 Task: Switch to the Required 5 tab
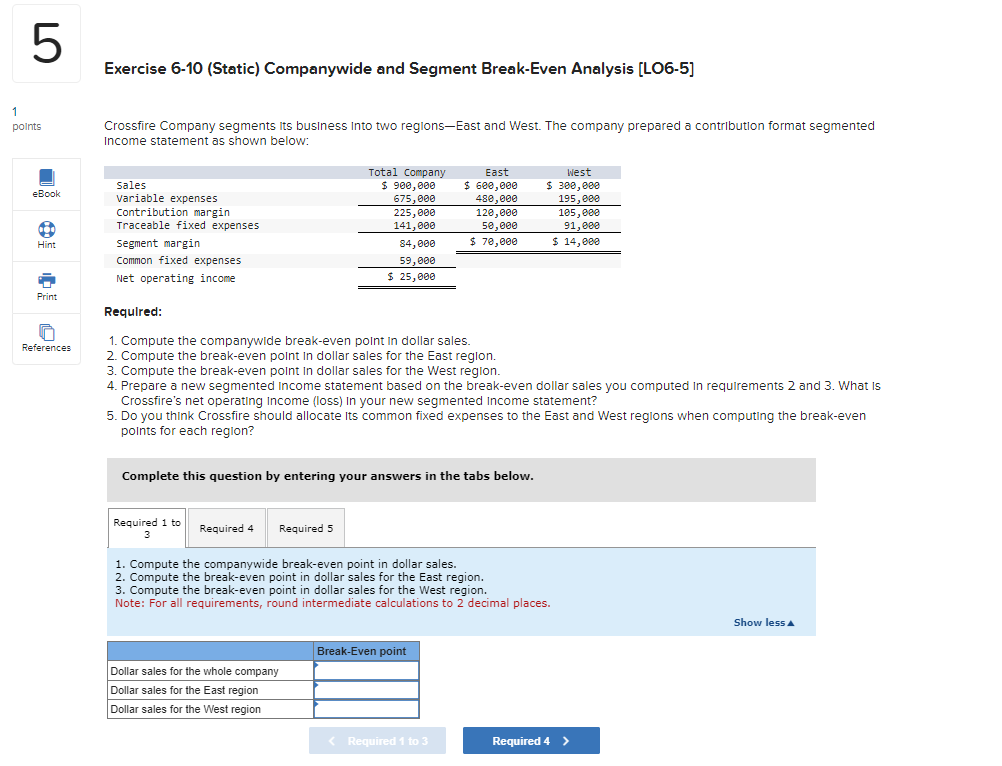point(305,528)
